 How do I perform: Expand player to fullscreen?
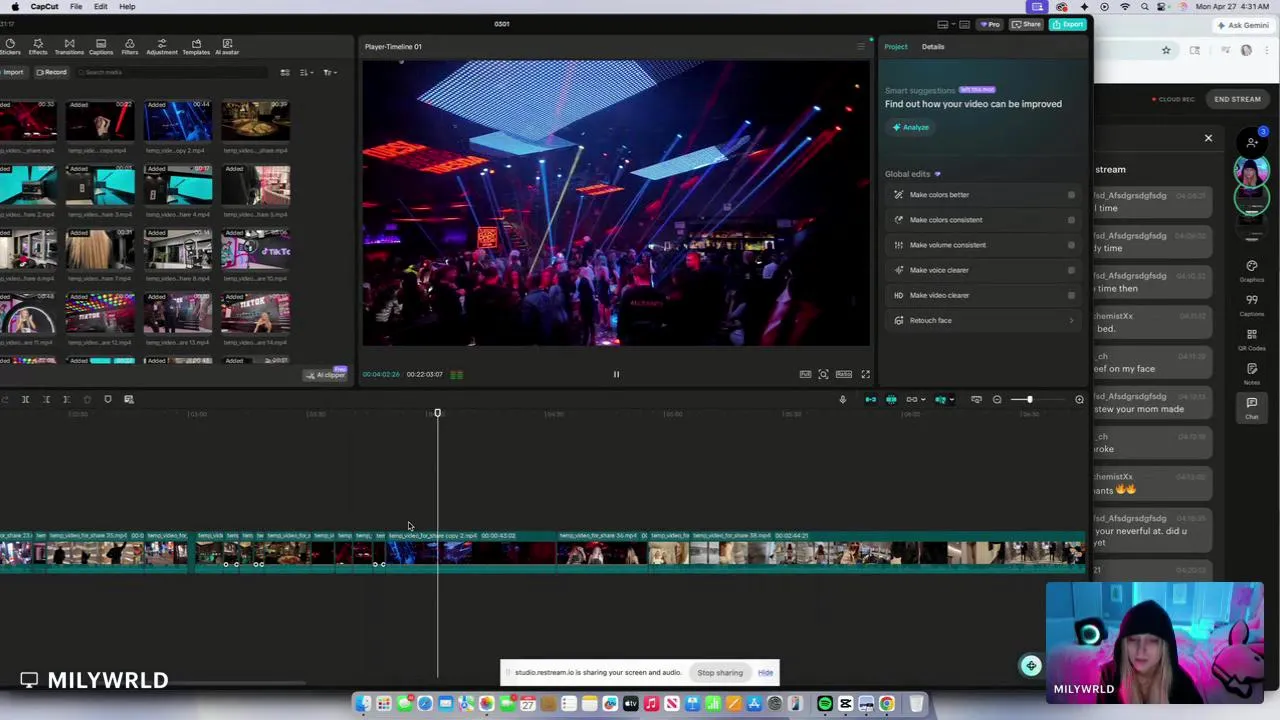865,374
